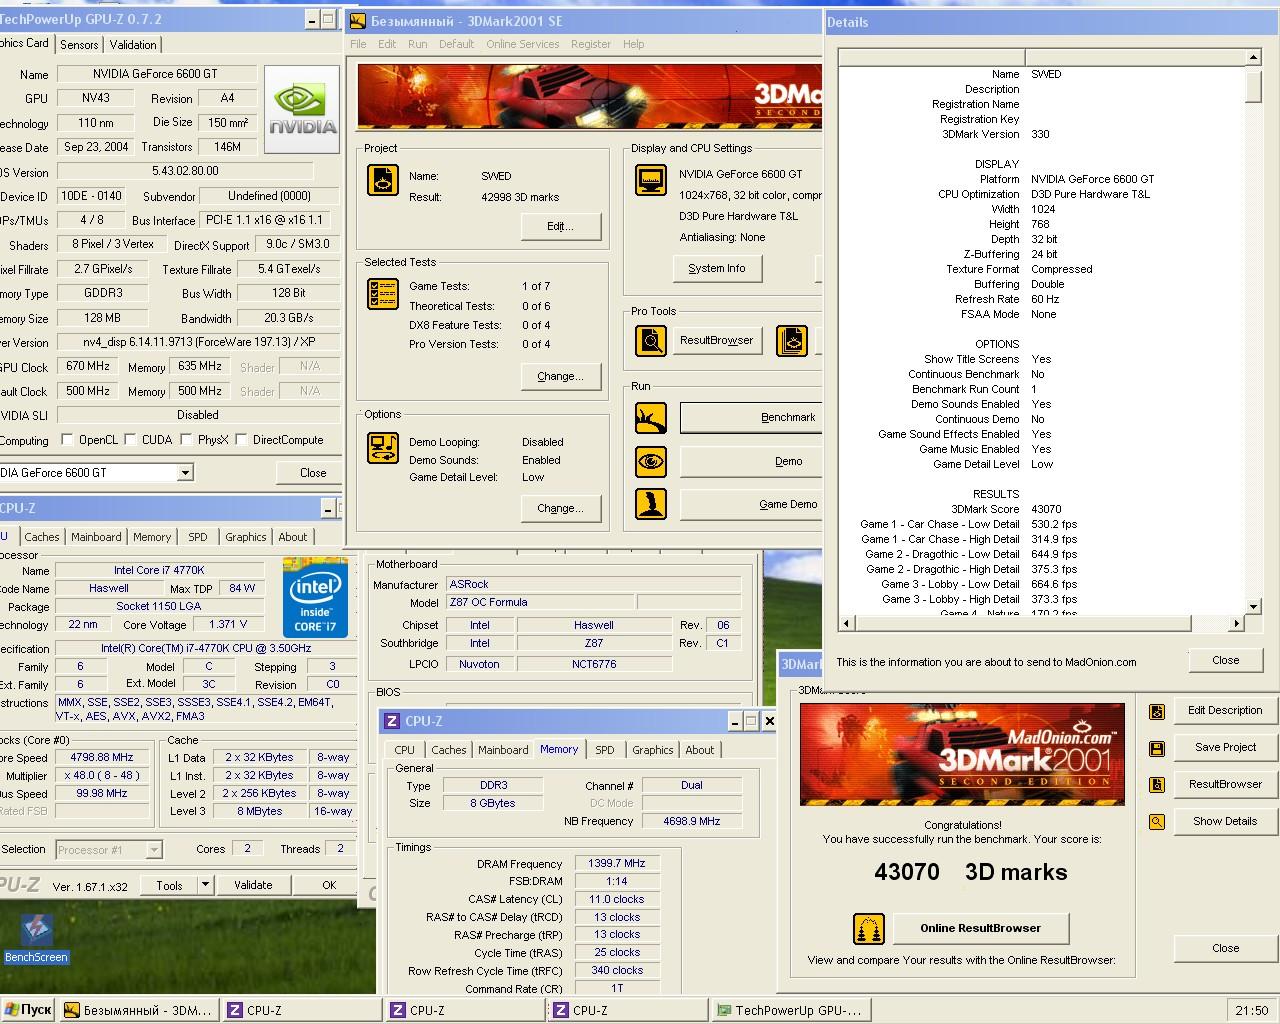This screenshot has width=1280, height=1024.
Task: Click the Result text 42998 3D marks
Action: (520, 197)
